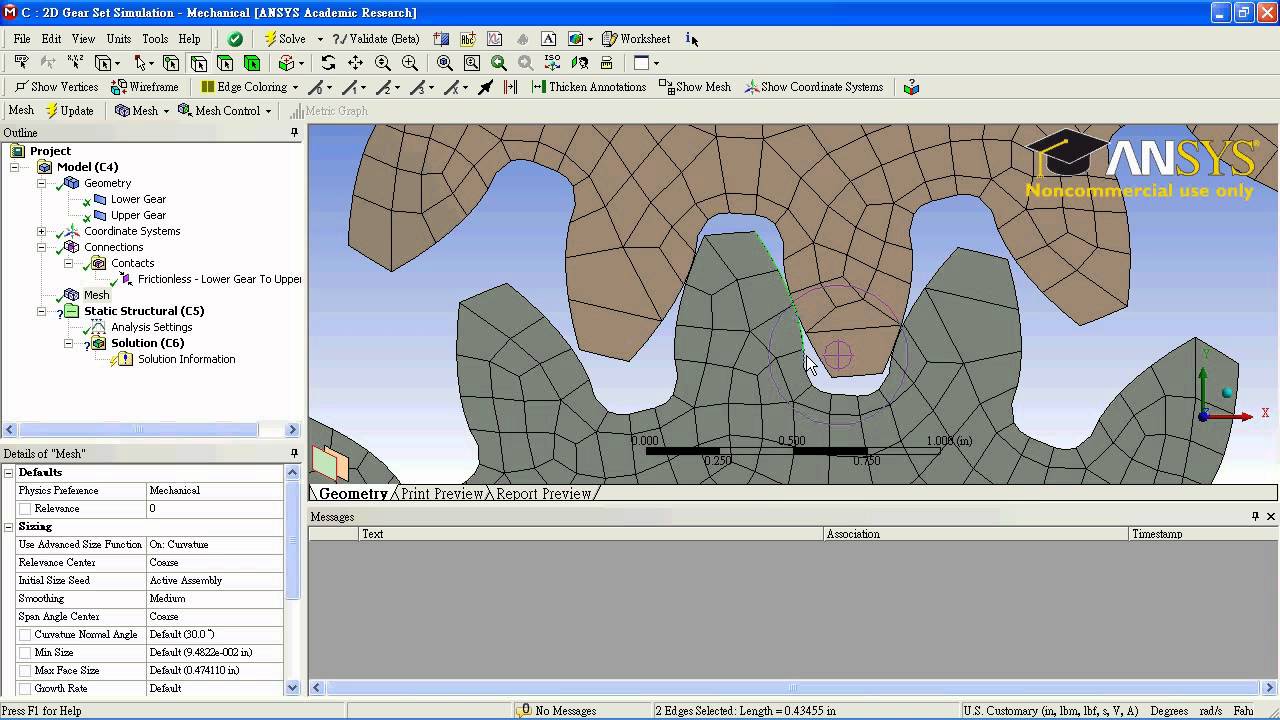Screen dimensions: 1280x720
Task: Click the Validate (Beta) button
Action: [x=376, y=39]
